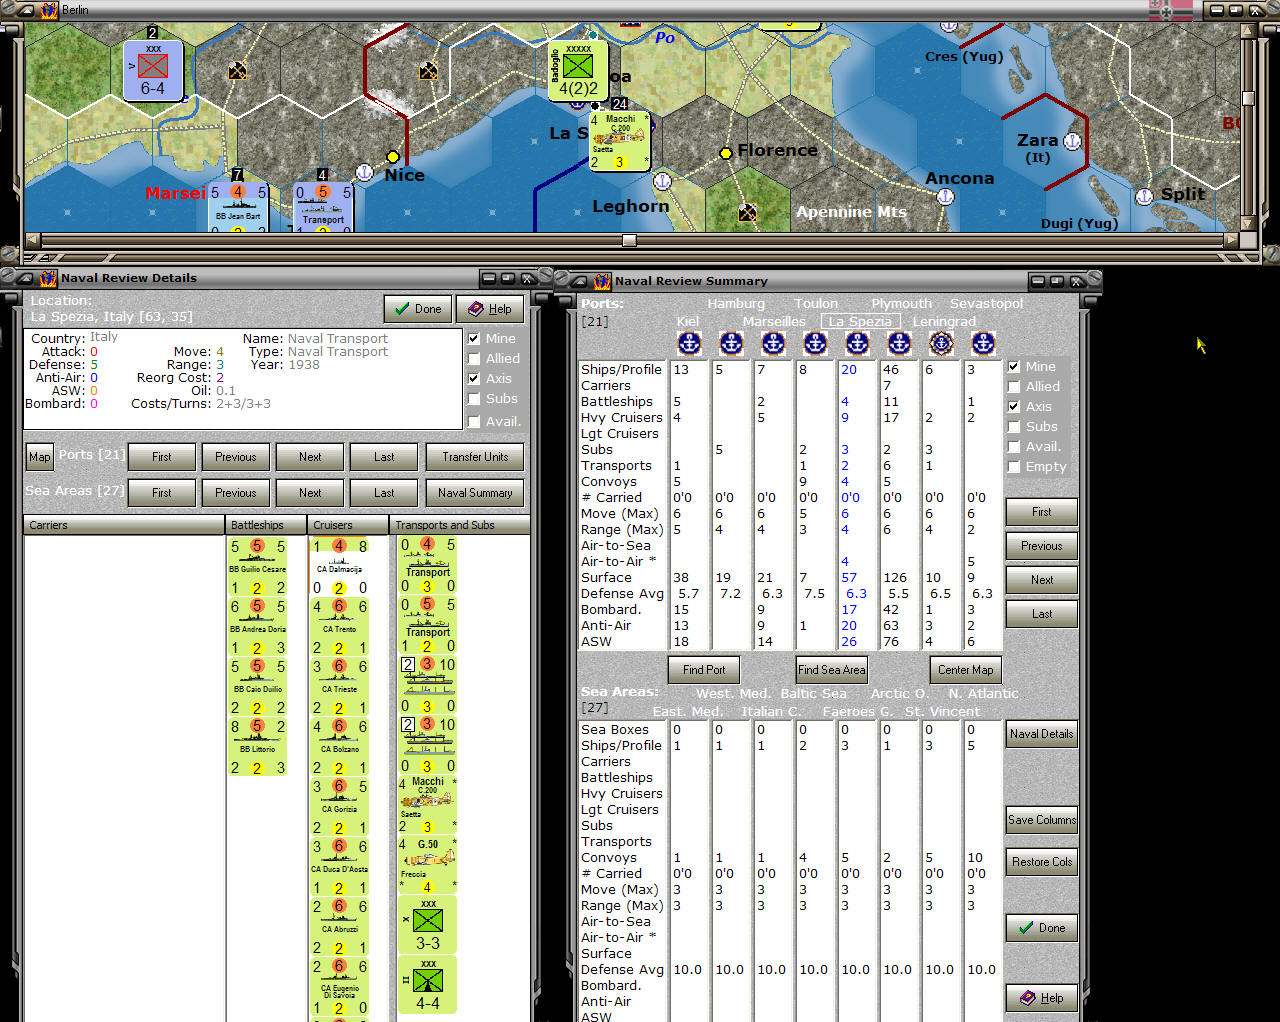This screenshot has width=1280, height=1022.
Task: Open Help in the Naval Review Summary window
Action: [x=1042, y=998]
